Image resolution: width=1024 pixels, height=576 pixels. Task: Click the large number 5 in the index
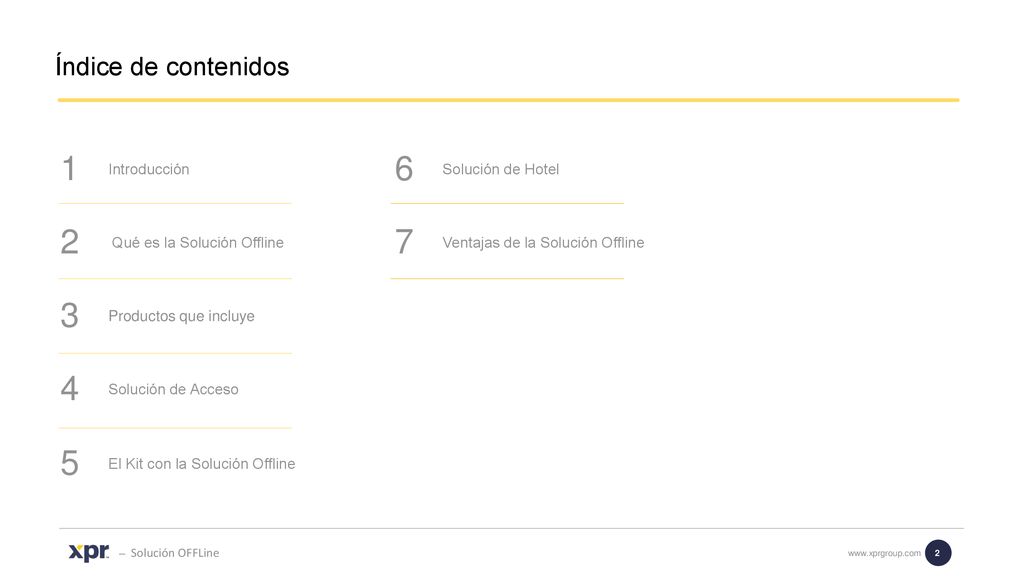point(69,463)
